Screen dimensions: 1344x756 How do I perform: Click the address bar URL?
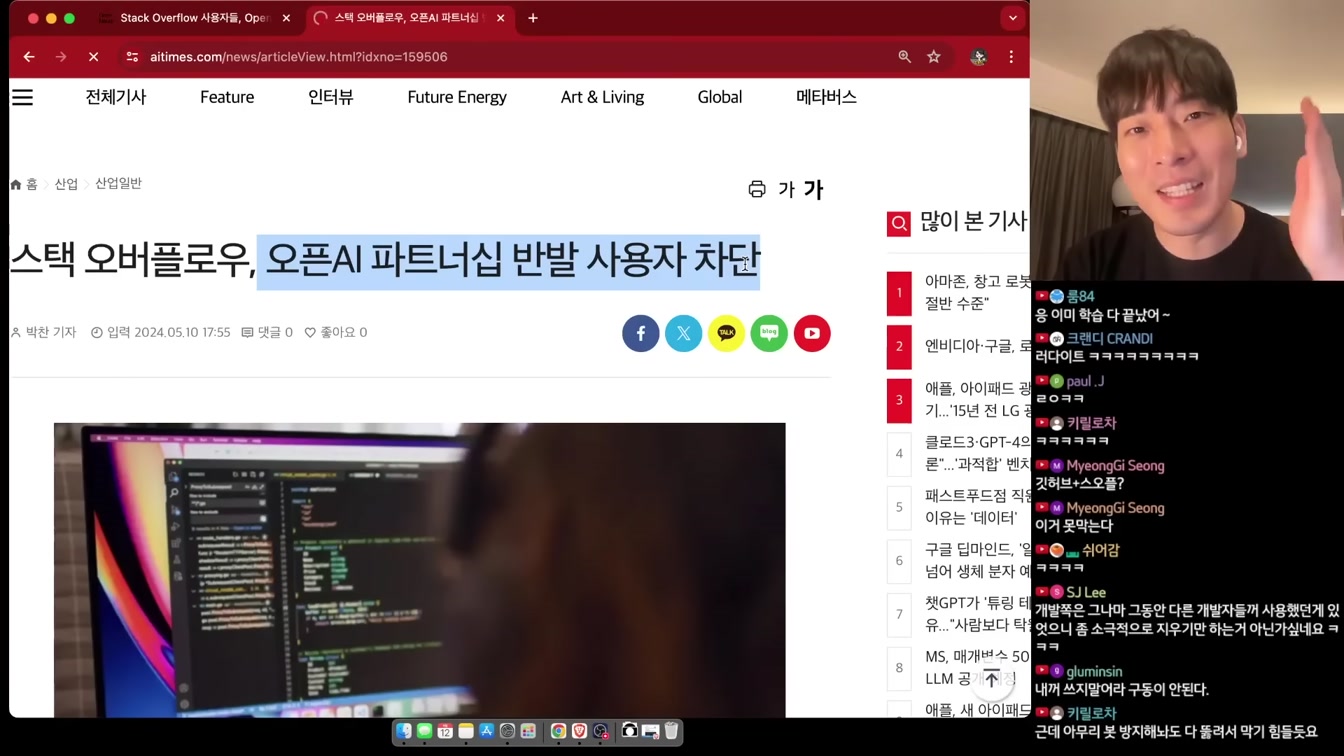[x=298, y=57]
